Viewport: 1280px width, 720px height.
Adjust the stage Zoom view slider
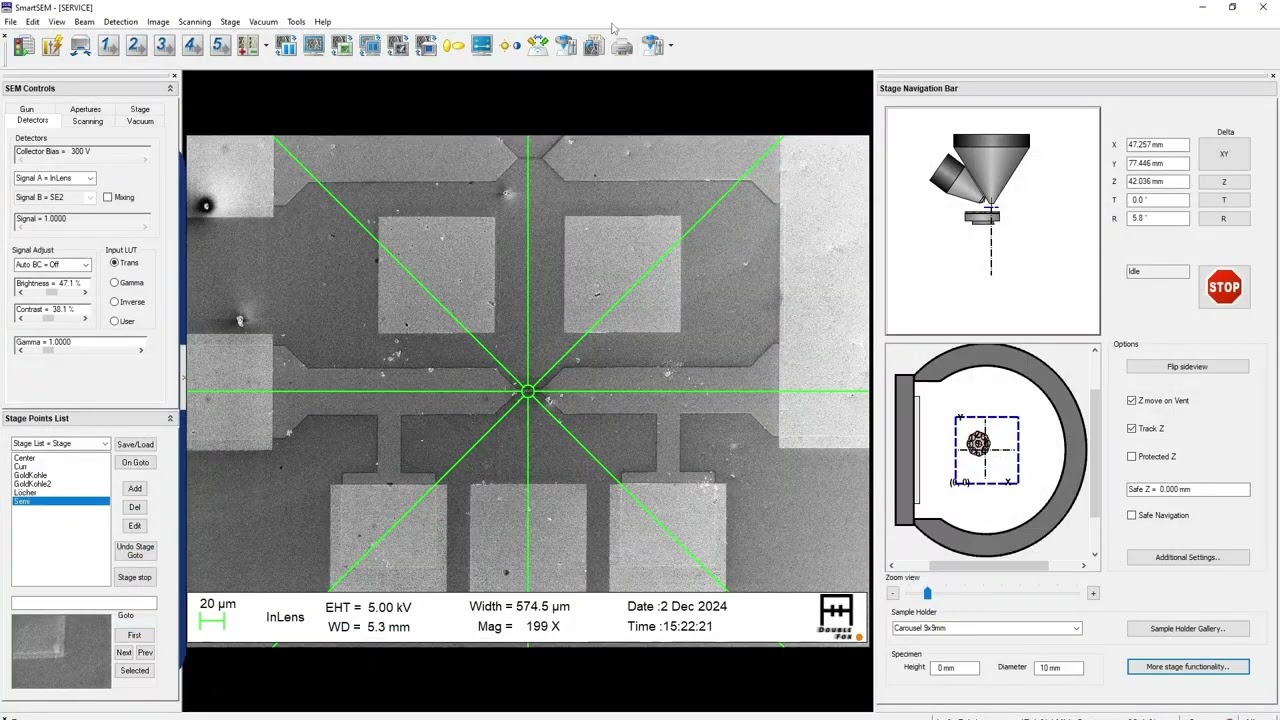[927, 593]
